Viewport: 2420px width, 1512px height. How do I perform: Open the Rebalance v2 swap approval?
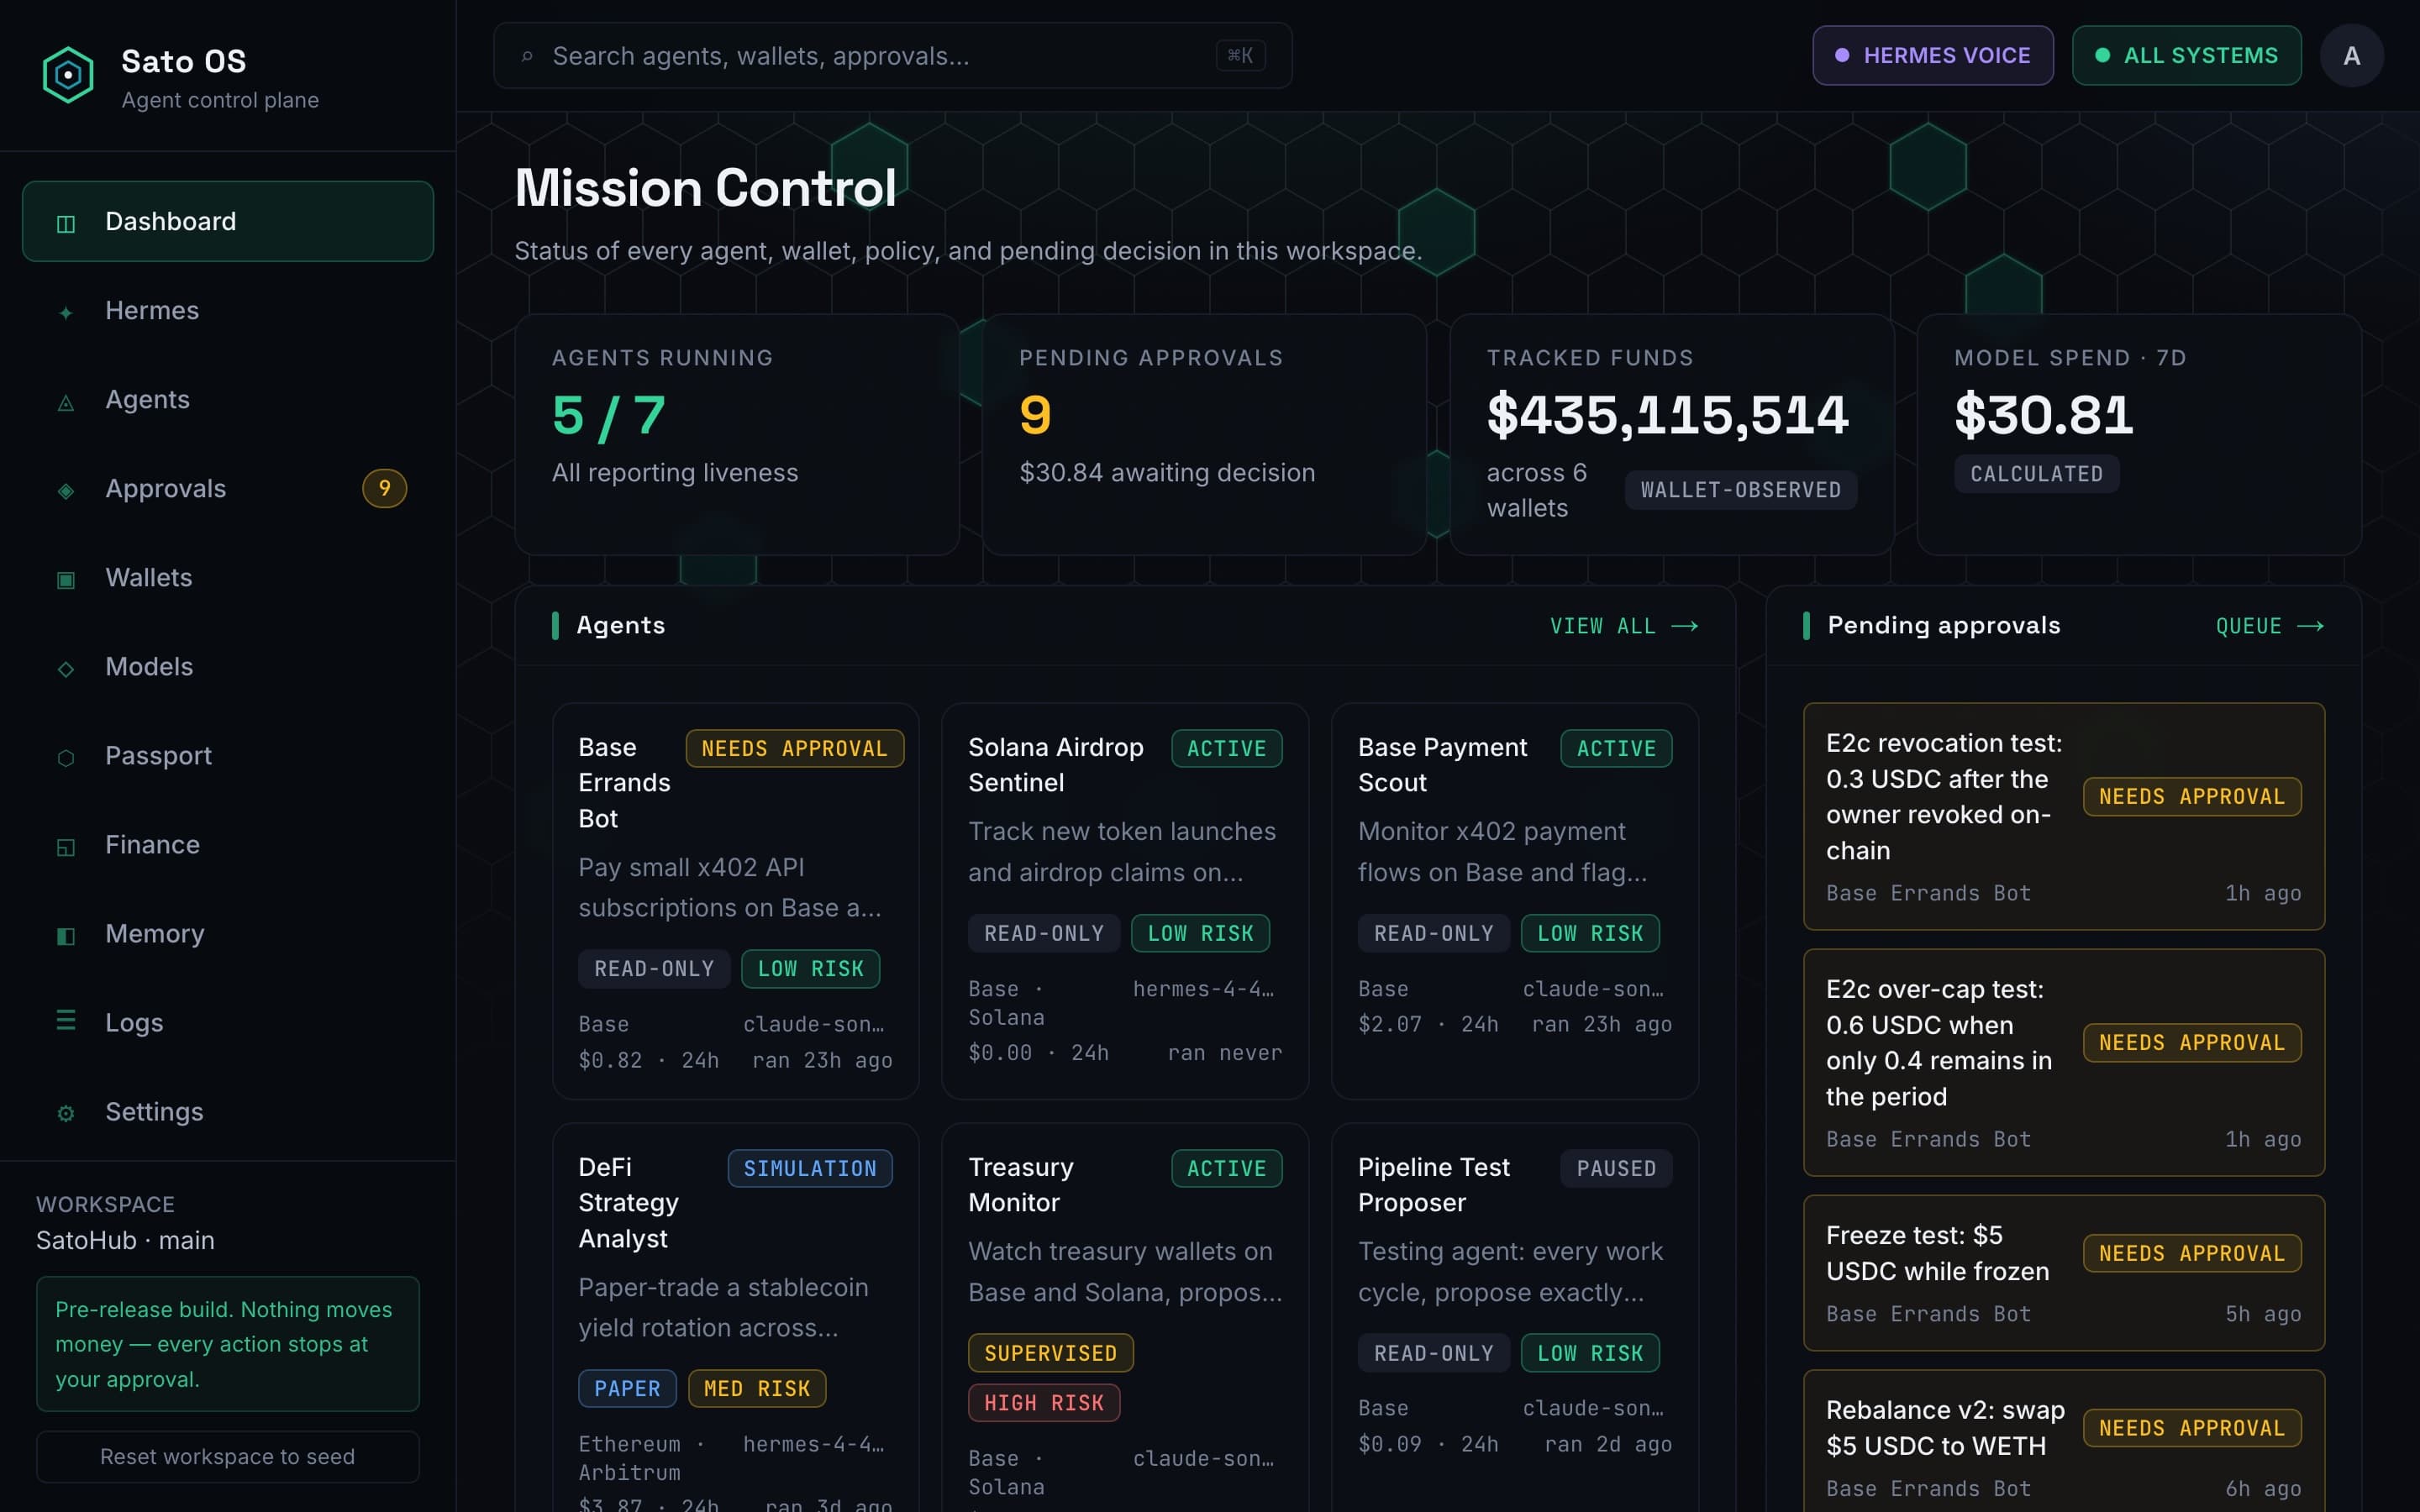(2064, 1442)
